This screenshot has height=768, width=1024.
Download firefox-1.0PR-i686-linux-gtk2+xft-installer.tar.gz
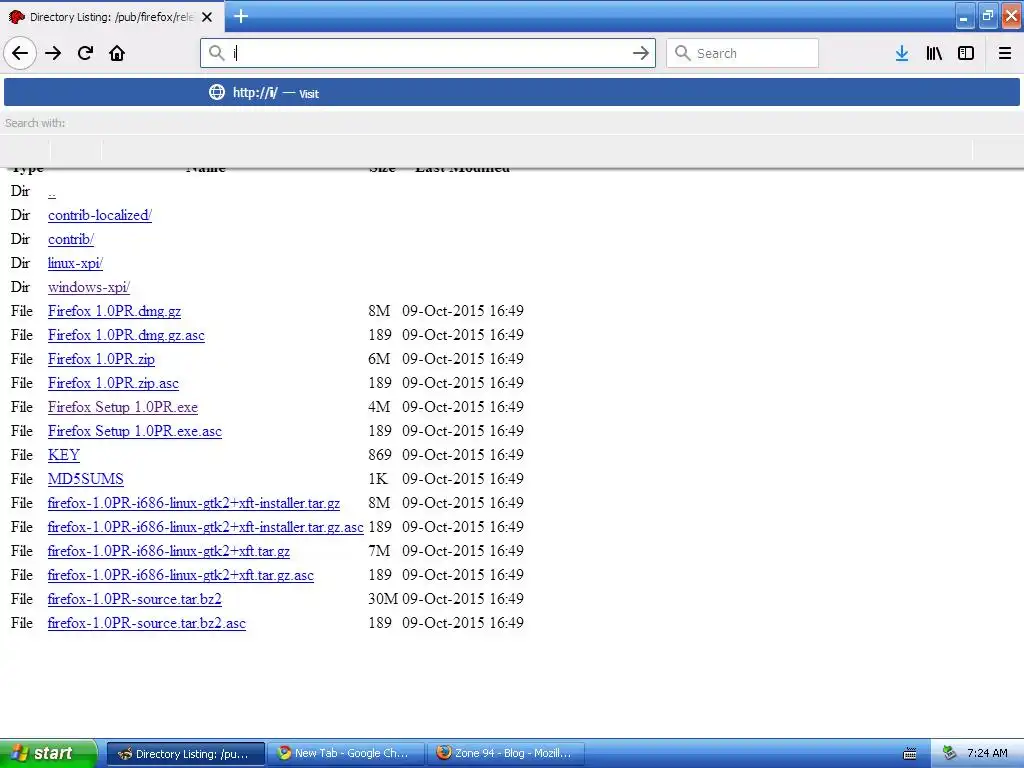coord(194,503)
